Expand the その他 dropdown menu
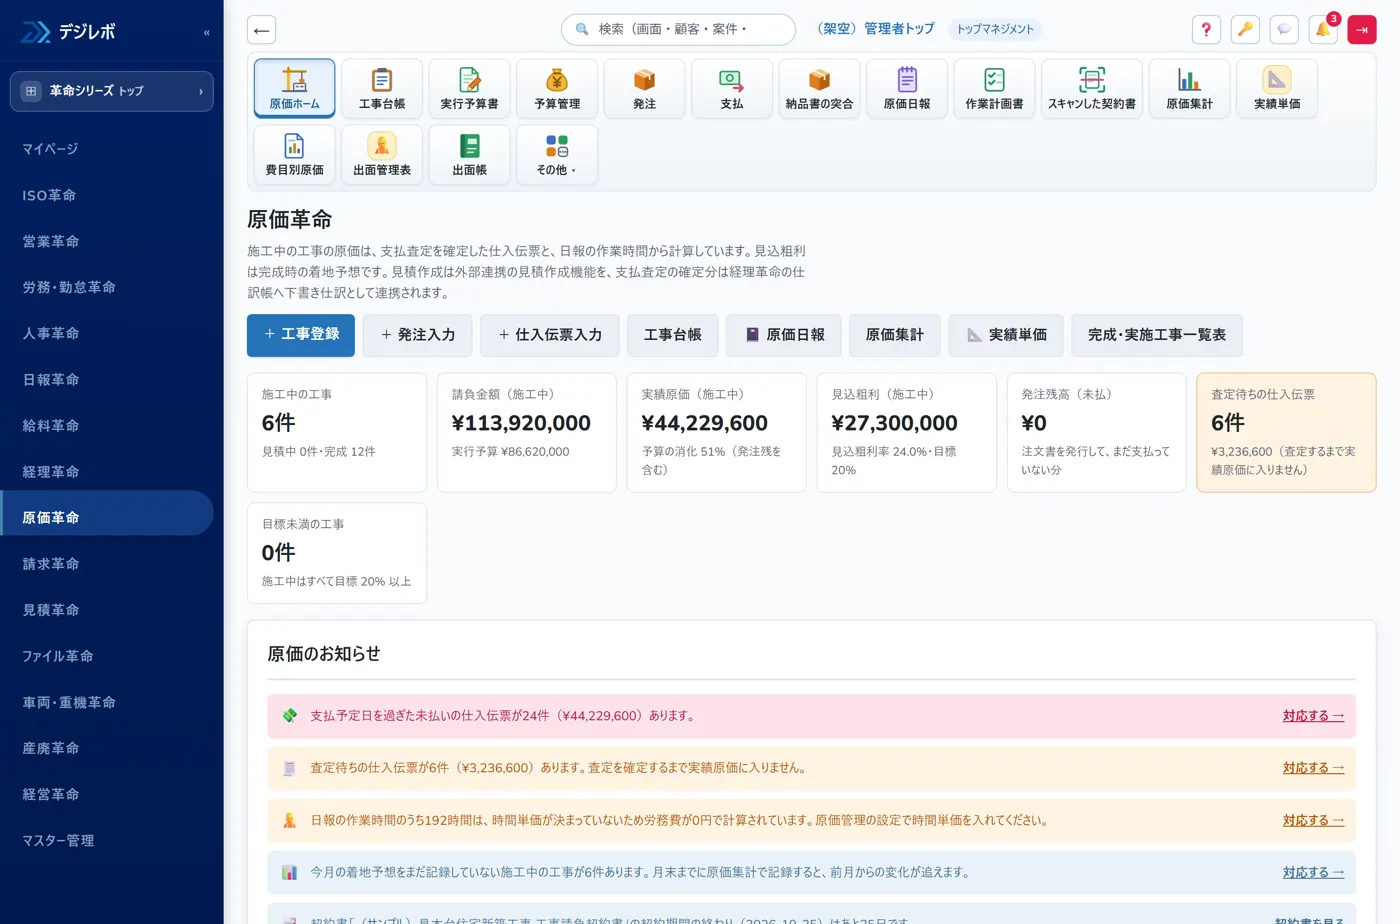 coord(557,155)
